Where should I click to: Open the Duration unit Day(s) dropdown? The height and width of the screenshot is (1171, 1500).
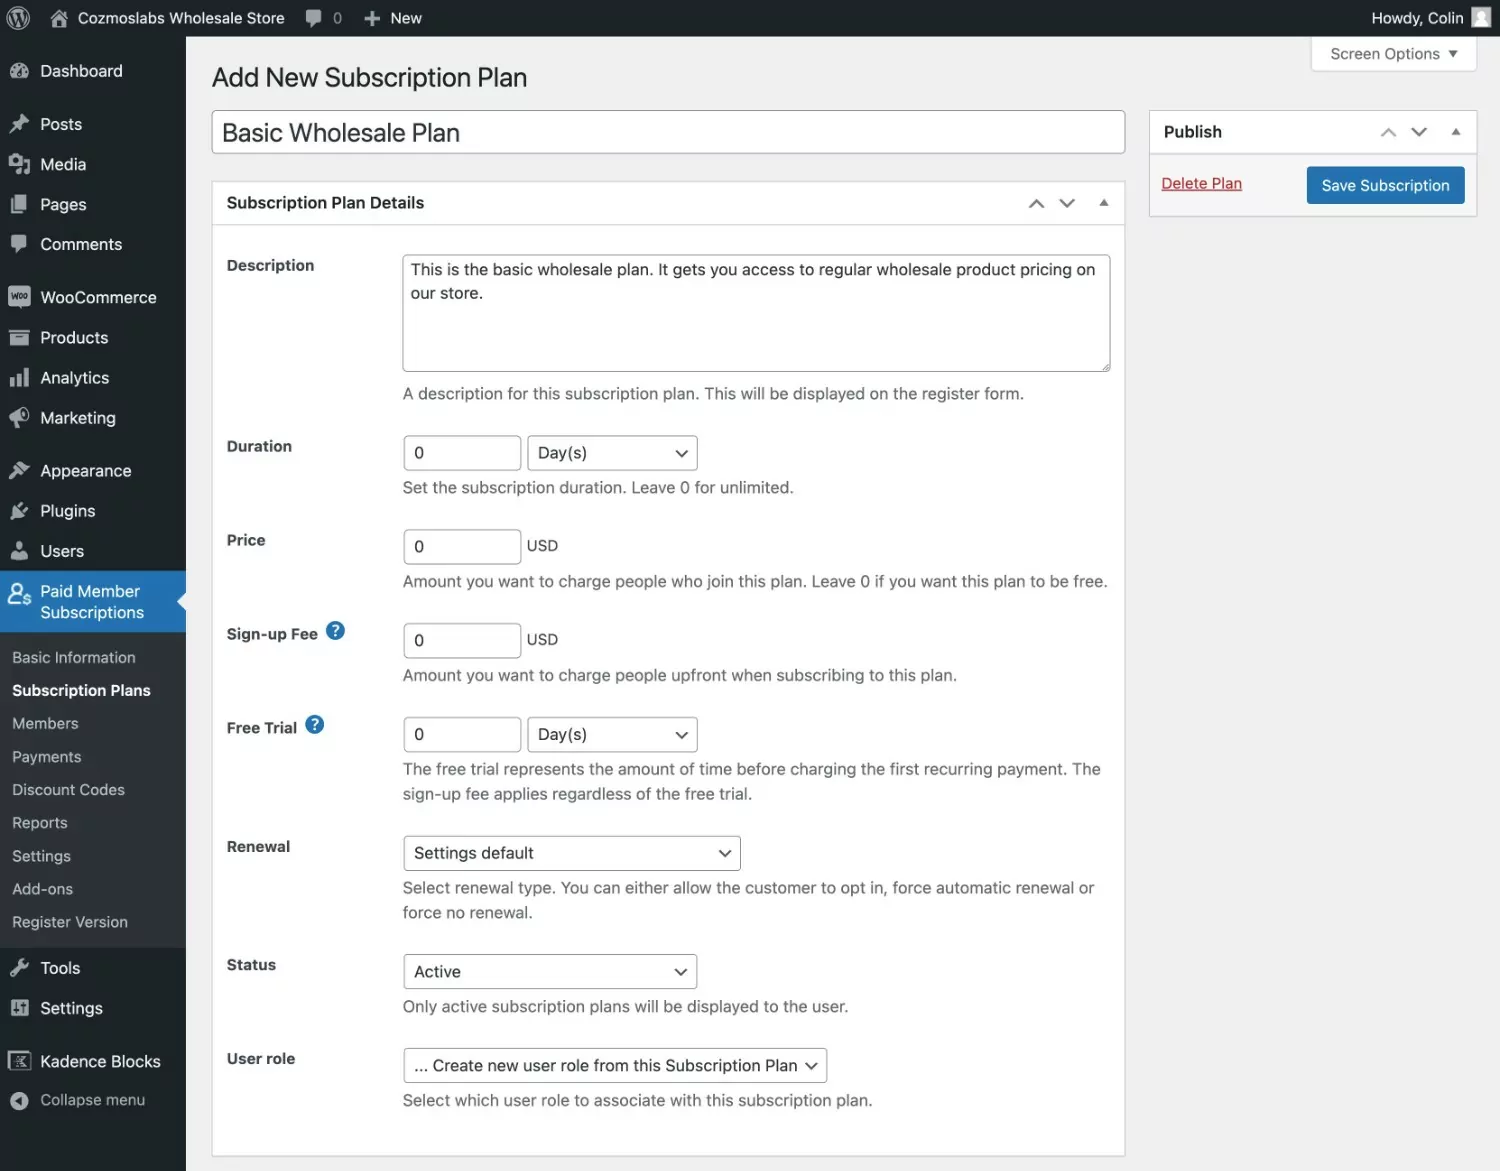tap(612, 453)
